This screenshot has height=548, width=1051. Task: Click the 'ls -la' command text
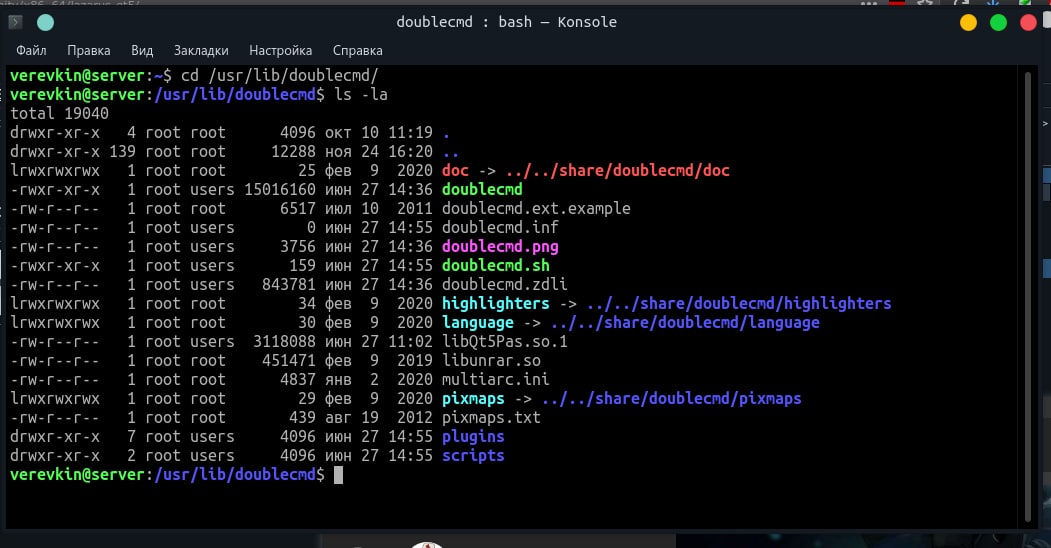coord(361,94)
